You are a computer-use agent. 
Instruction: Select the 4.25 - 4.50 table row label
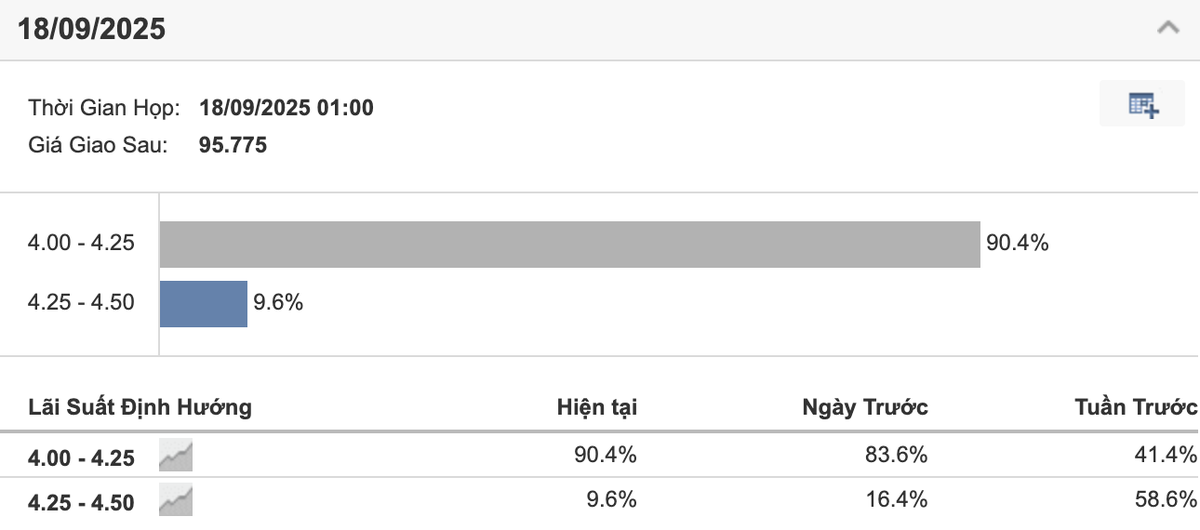pyautogui.click(x=81, y=502)
